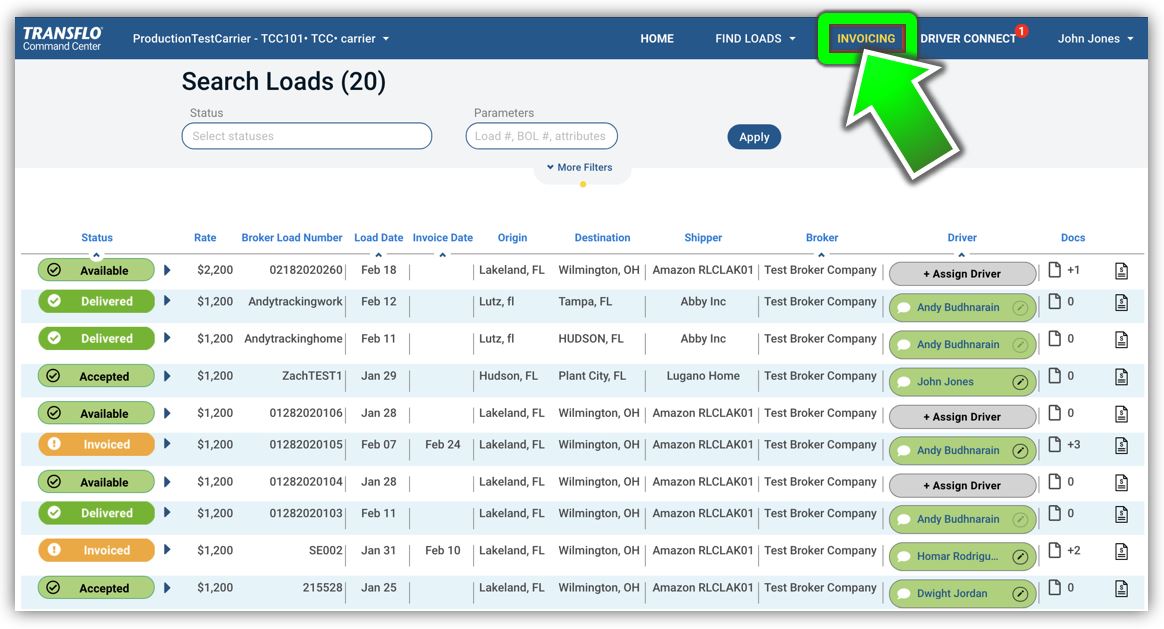Click the Parameters search input field
The width and height of the screenshot is (1164, 629).
541,136
